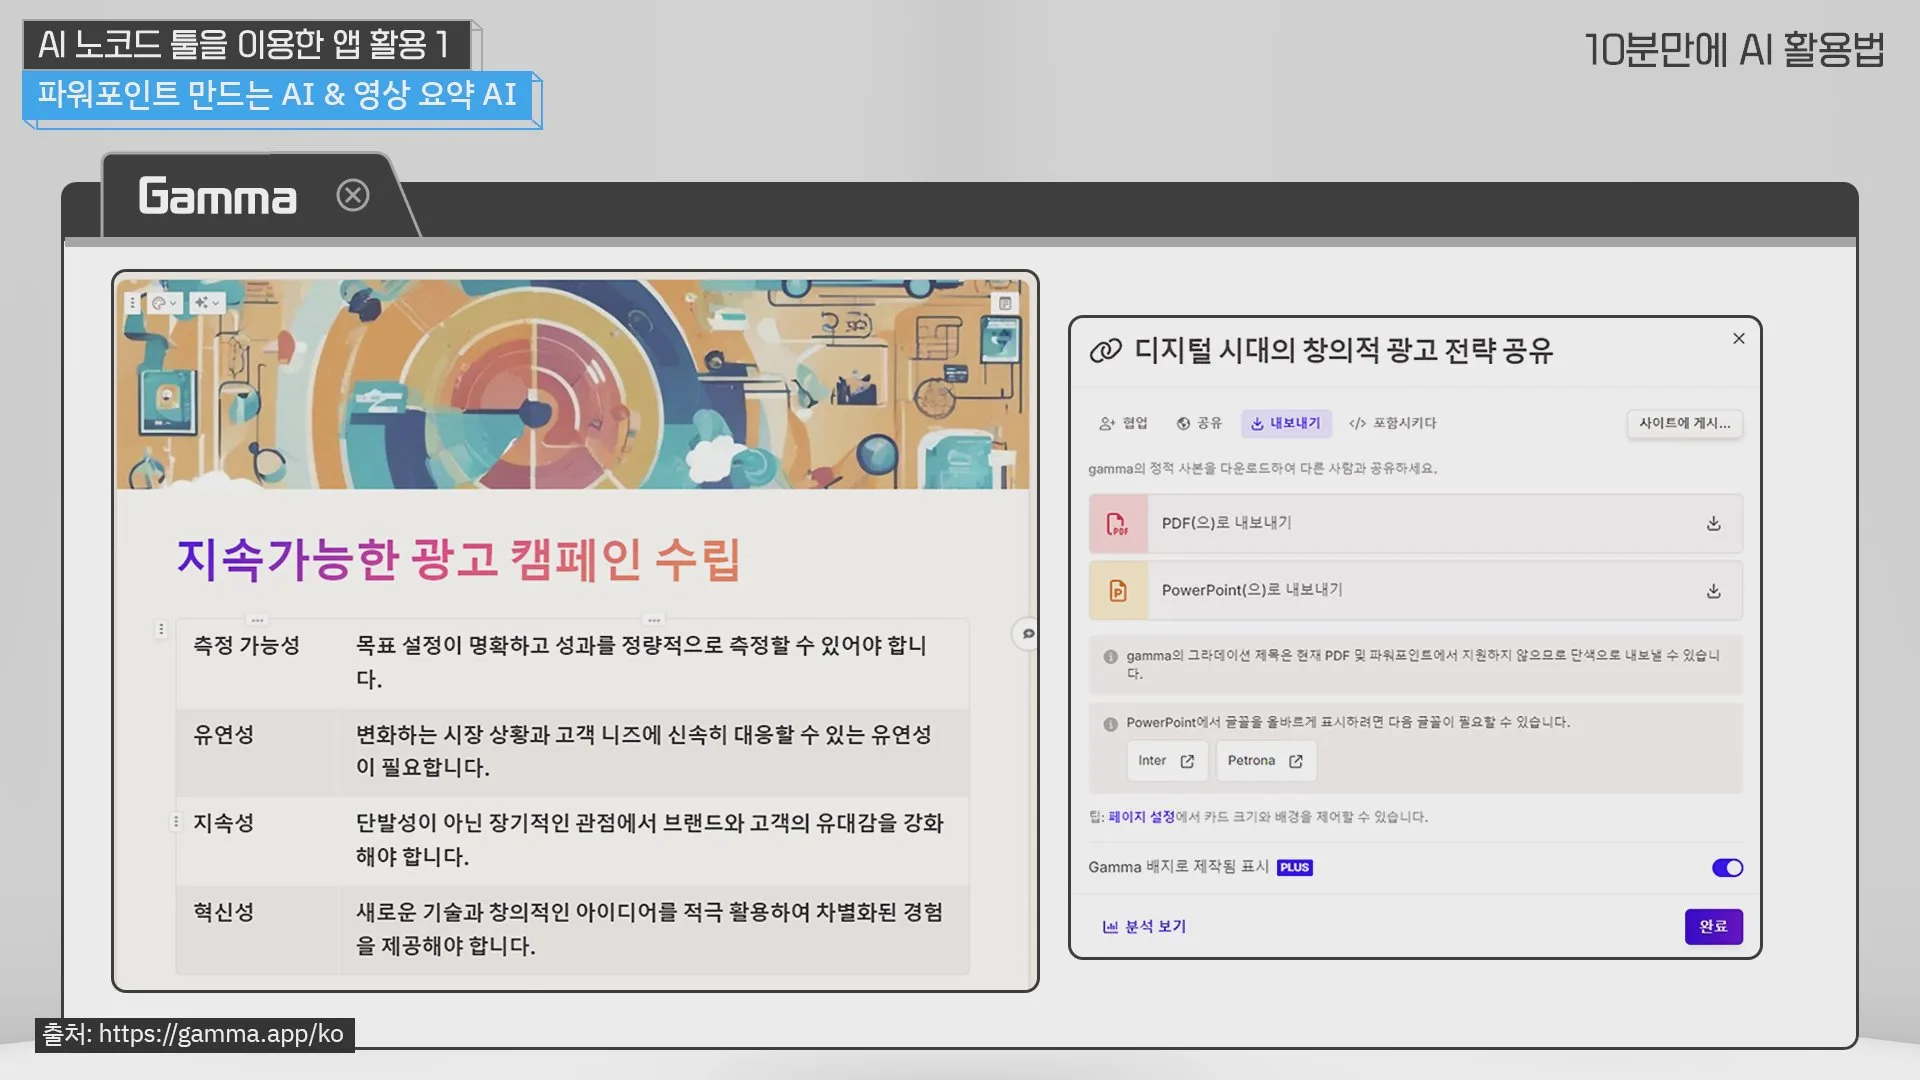Open the 포함시키다 embed tab
This screenshot has height=1080, width=1920.
pos(1392,423)
